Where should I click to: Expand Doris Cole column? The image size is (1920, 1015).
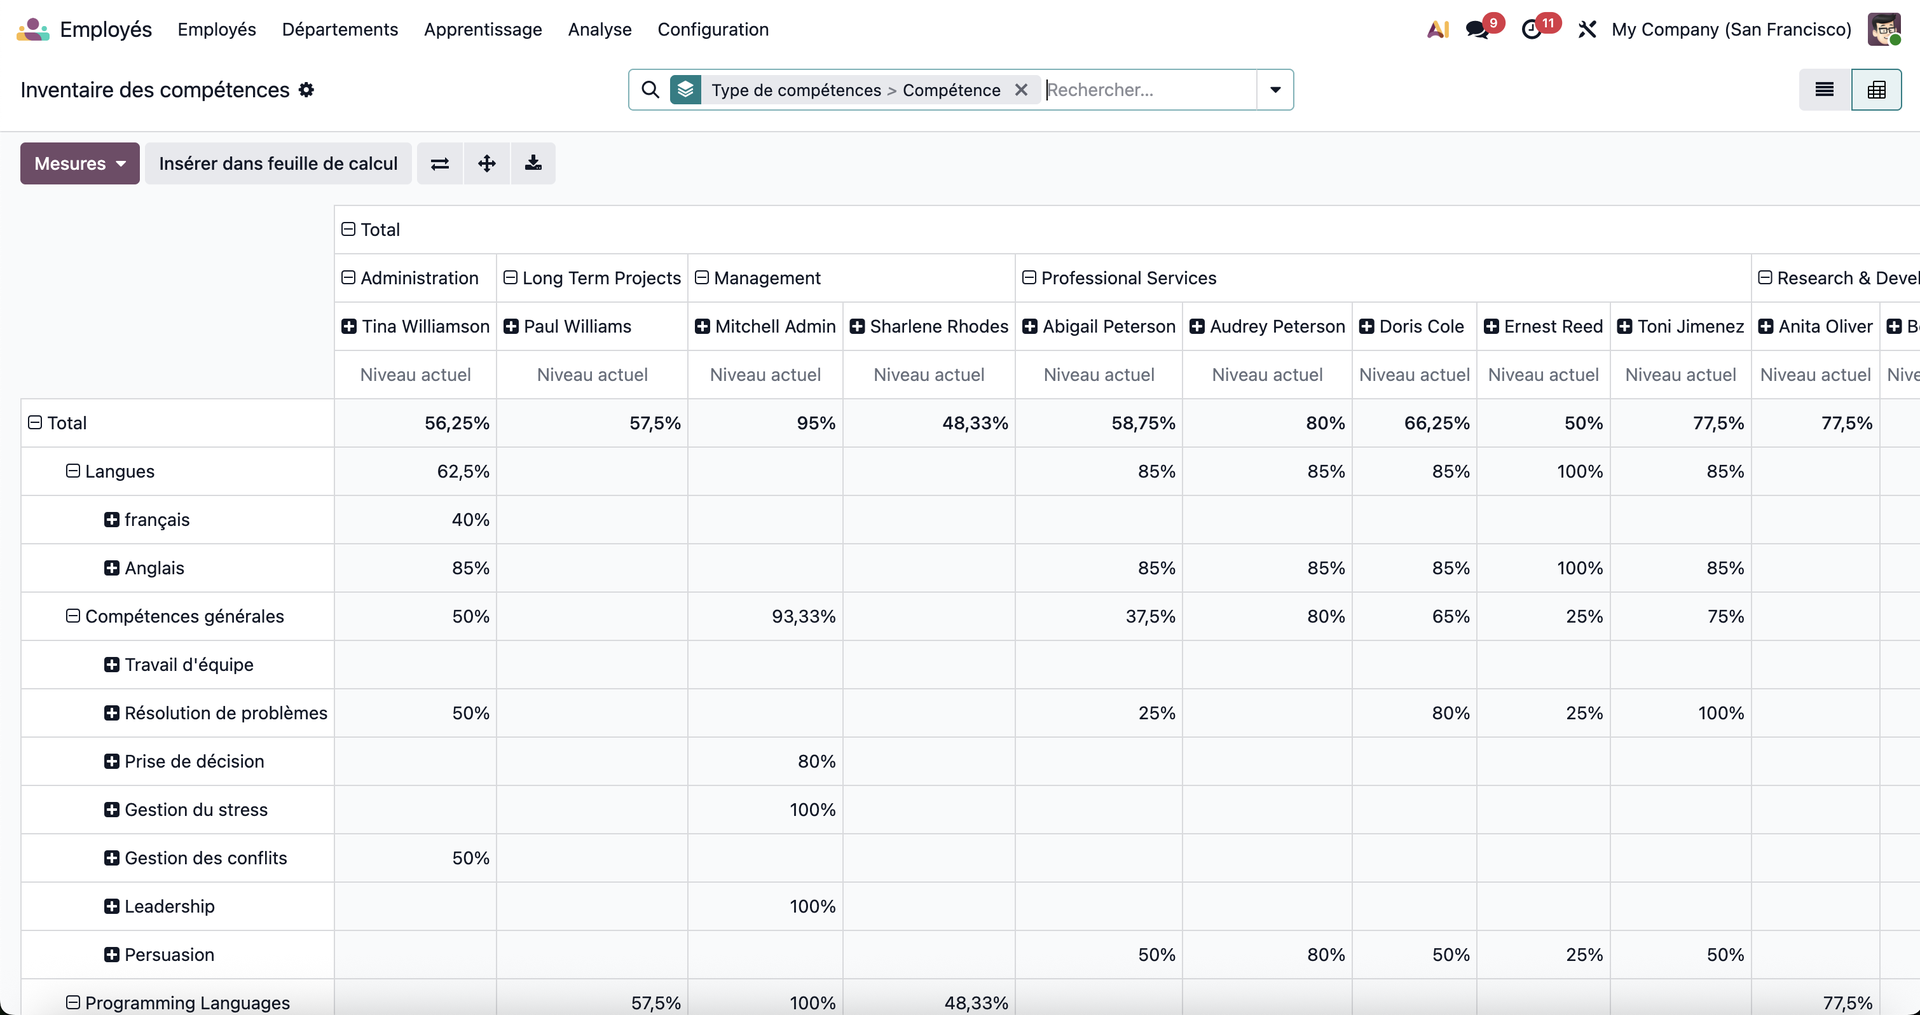click(1367, 326)
